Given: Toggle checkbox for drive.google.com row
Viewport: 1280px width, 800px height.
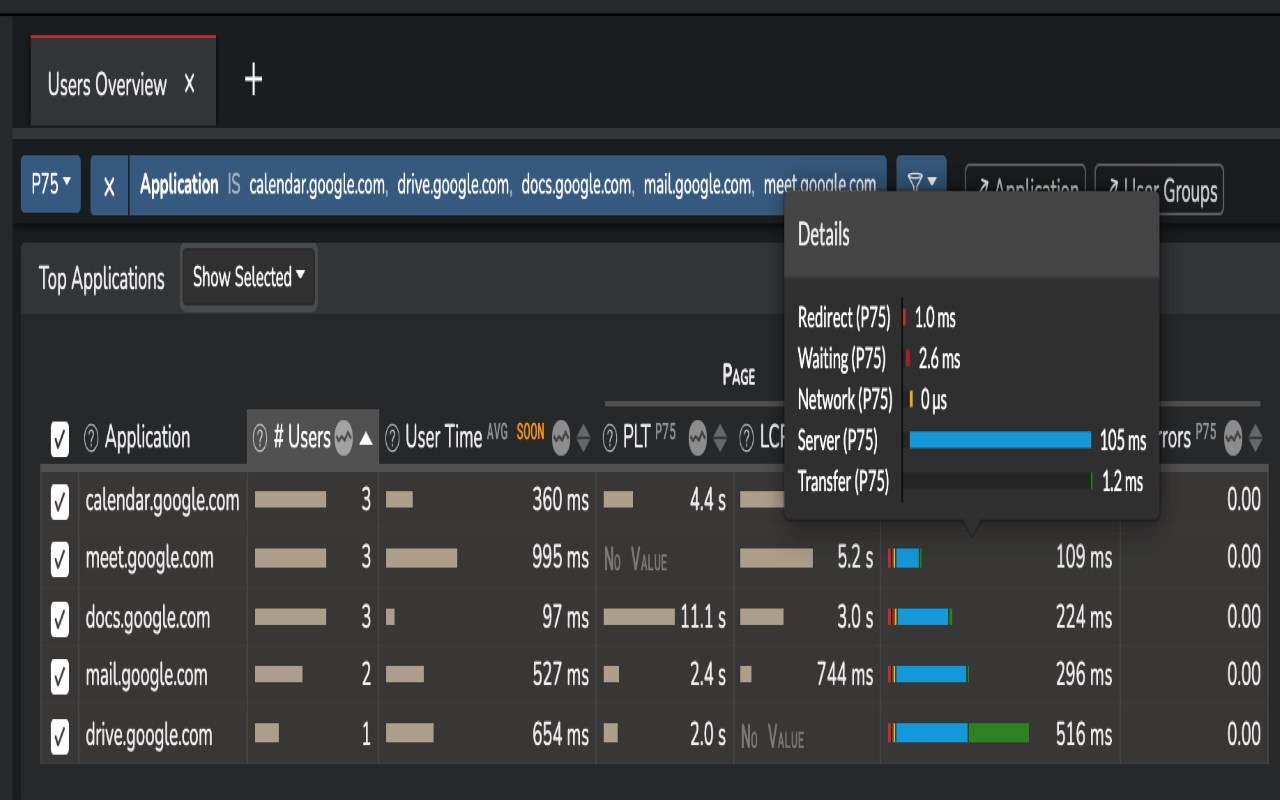Looking at the screenshot, I should click(60, 737).
